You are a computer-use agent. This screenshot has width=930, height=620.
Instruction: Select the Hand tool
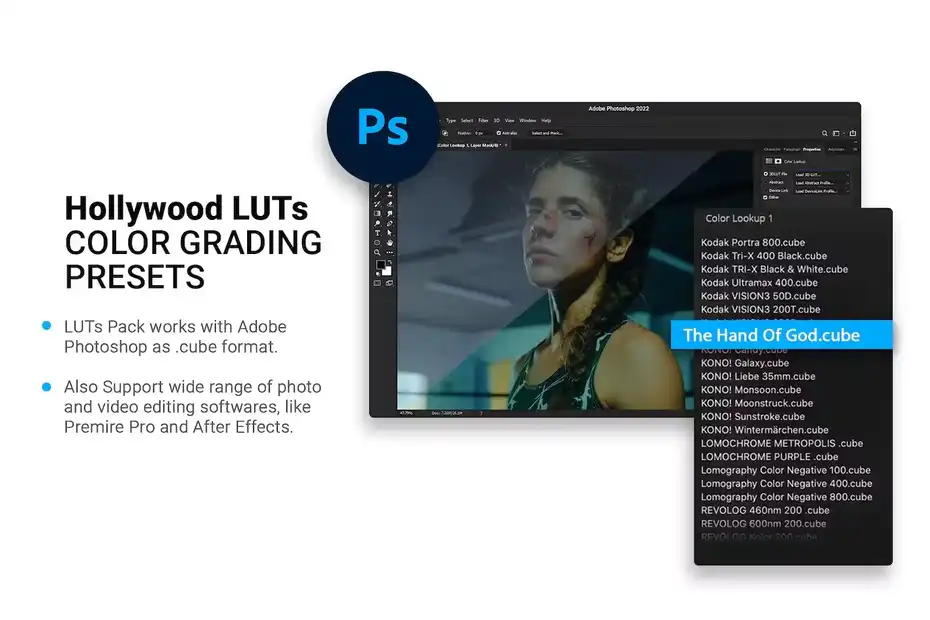point(390,243)
